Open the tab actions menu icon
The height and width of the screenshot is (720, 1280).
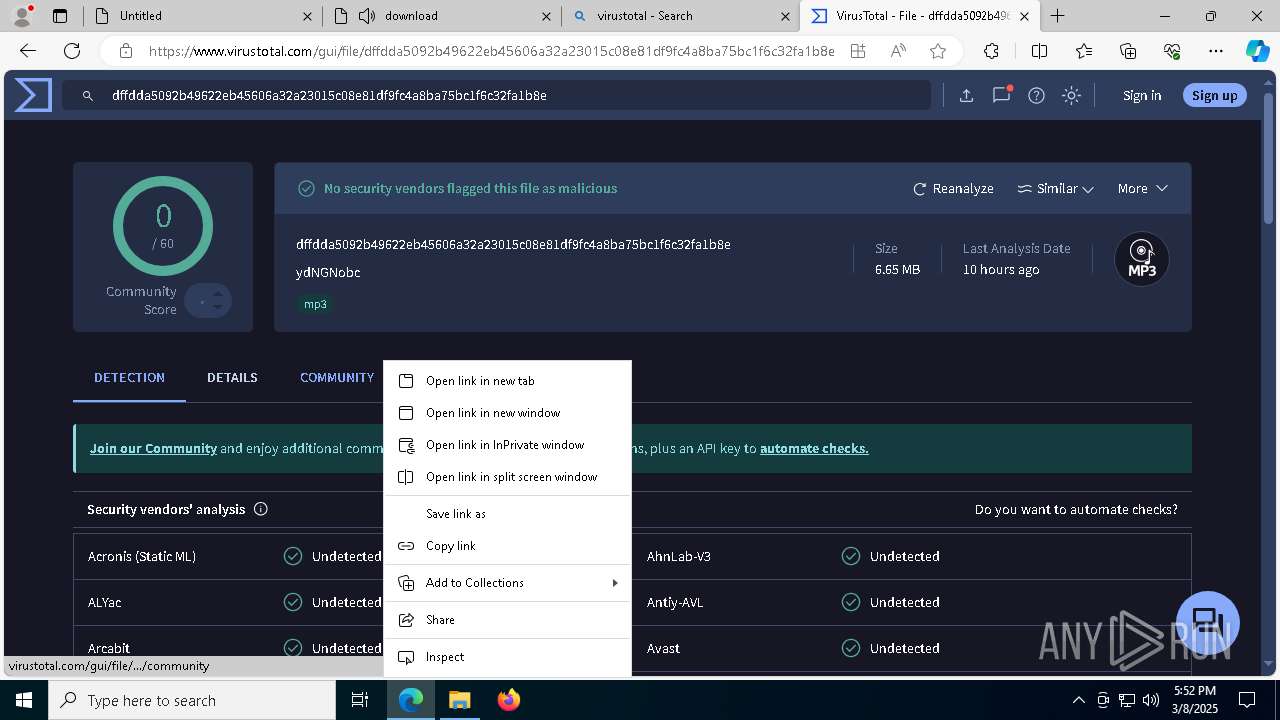pyautogui.click(x=60, y=16)
